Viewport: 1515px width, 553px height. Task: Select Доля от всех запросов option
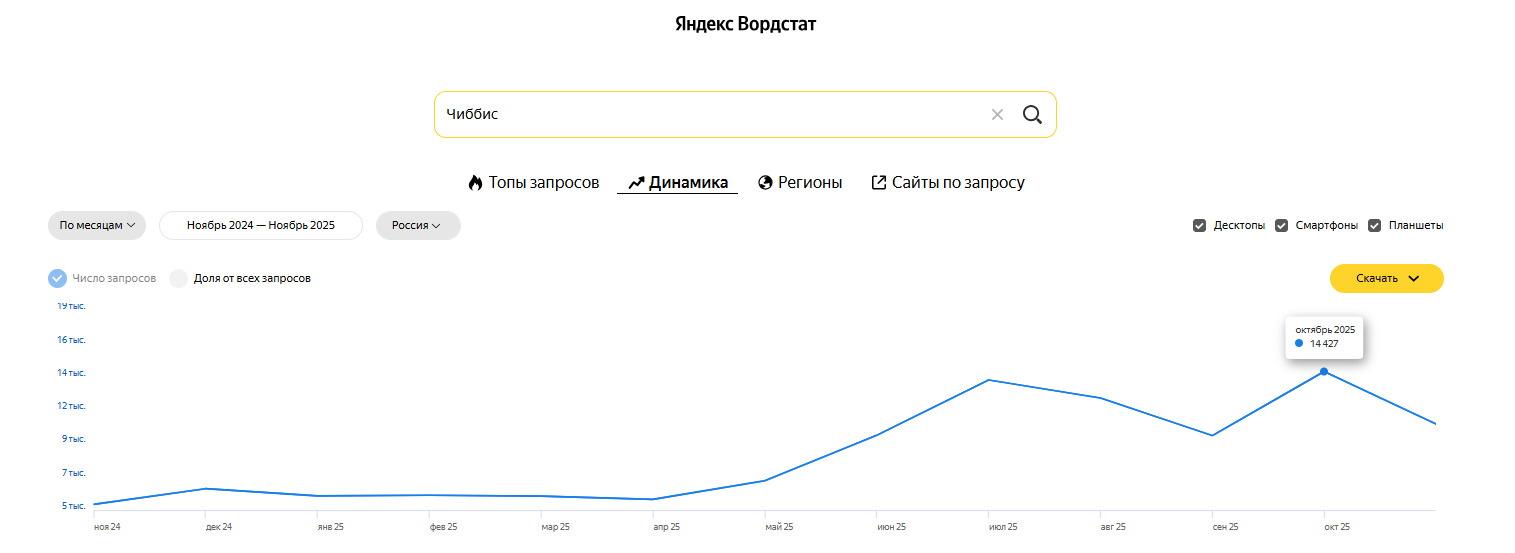click(179, 278)
